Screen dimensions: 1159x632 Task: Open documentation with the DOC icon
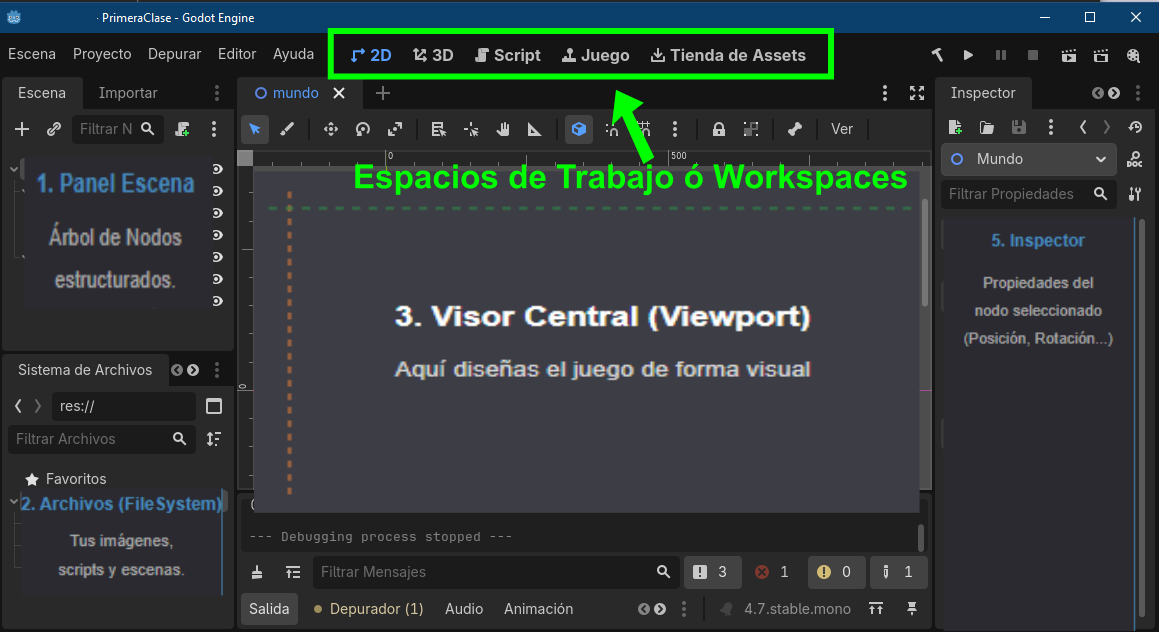[x=1135, y=159]
